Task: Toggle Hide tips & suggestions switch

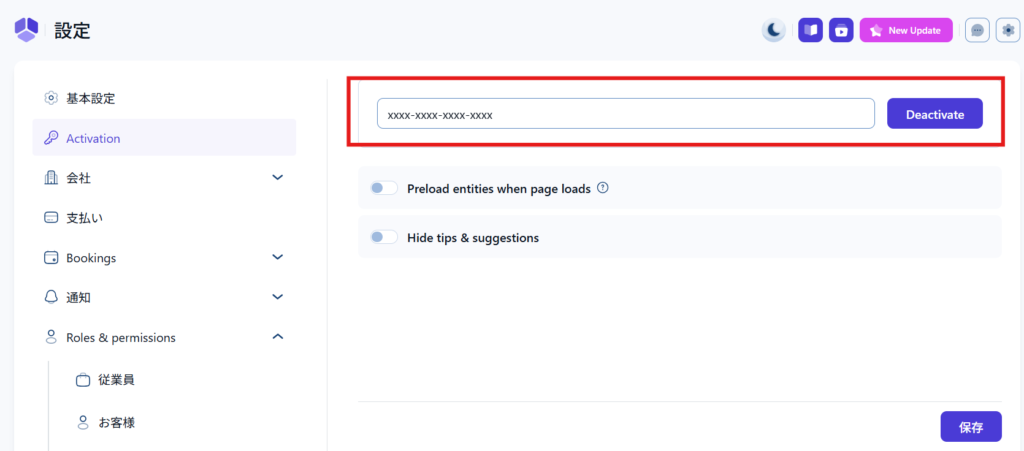Action: pos(384,237)
